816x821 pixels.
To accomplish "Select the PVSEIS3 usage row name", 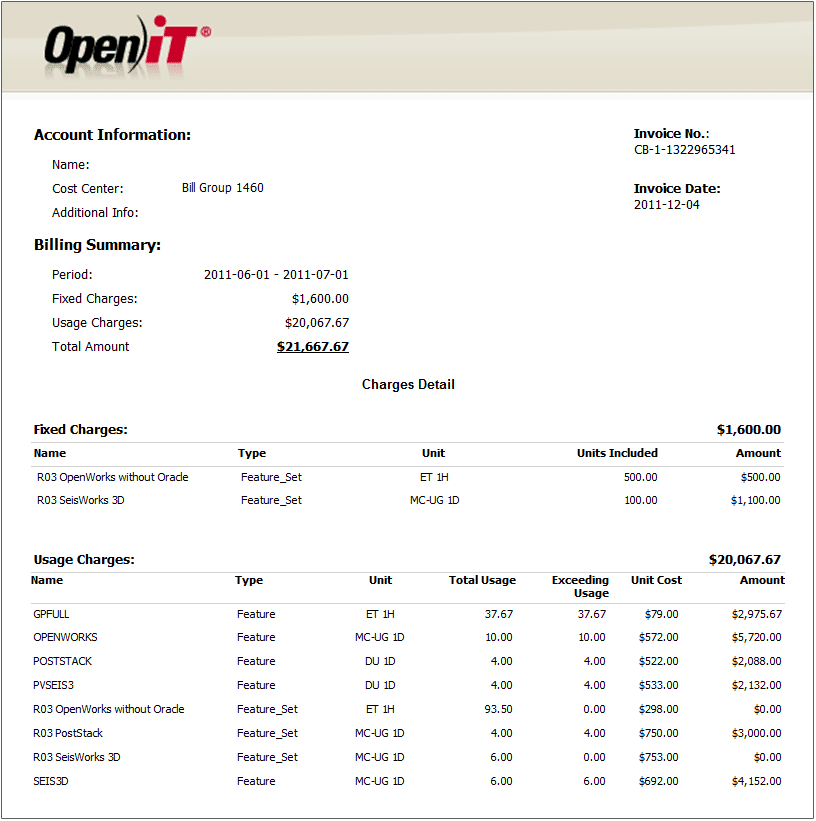I will click(x=53, y=685).
